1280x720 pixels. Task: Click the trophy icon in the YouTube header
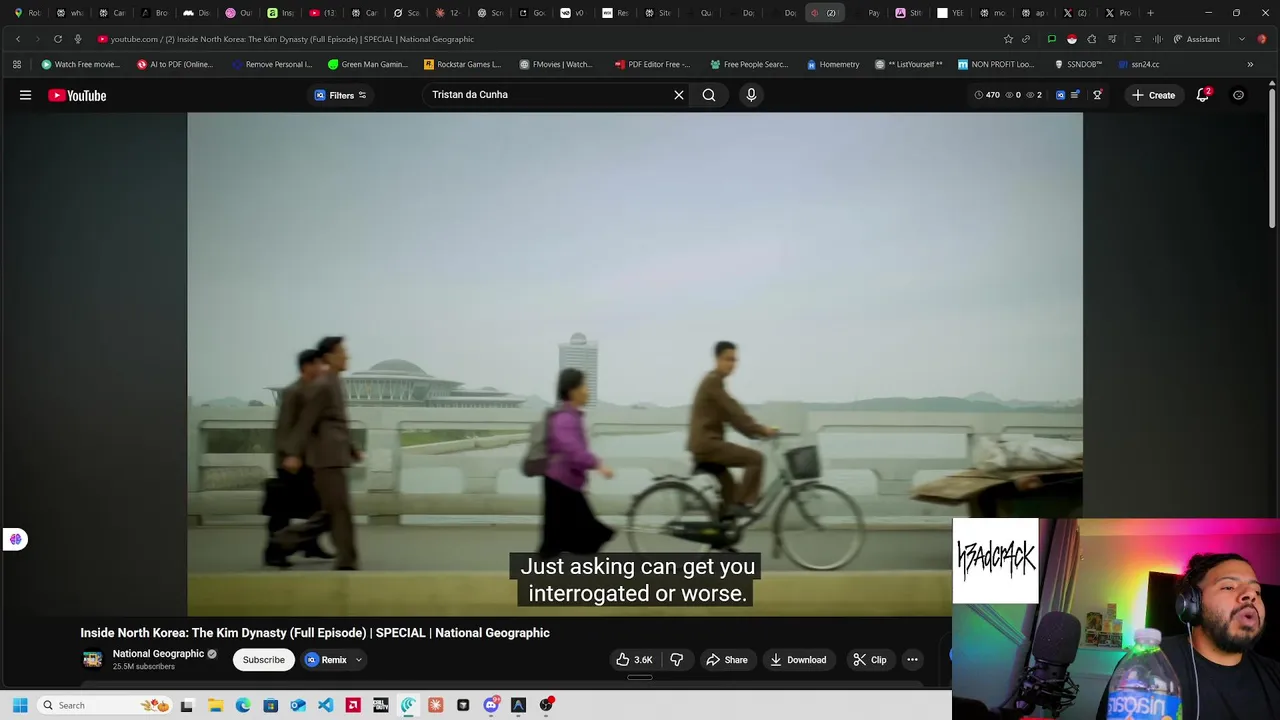coord(1097,95)
